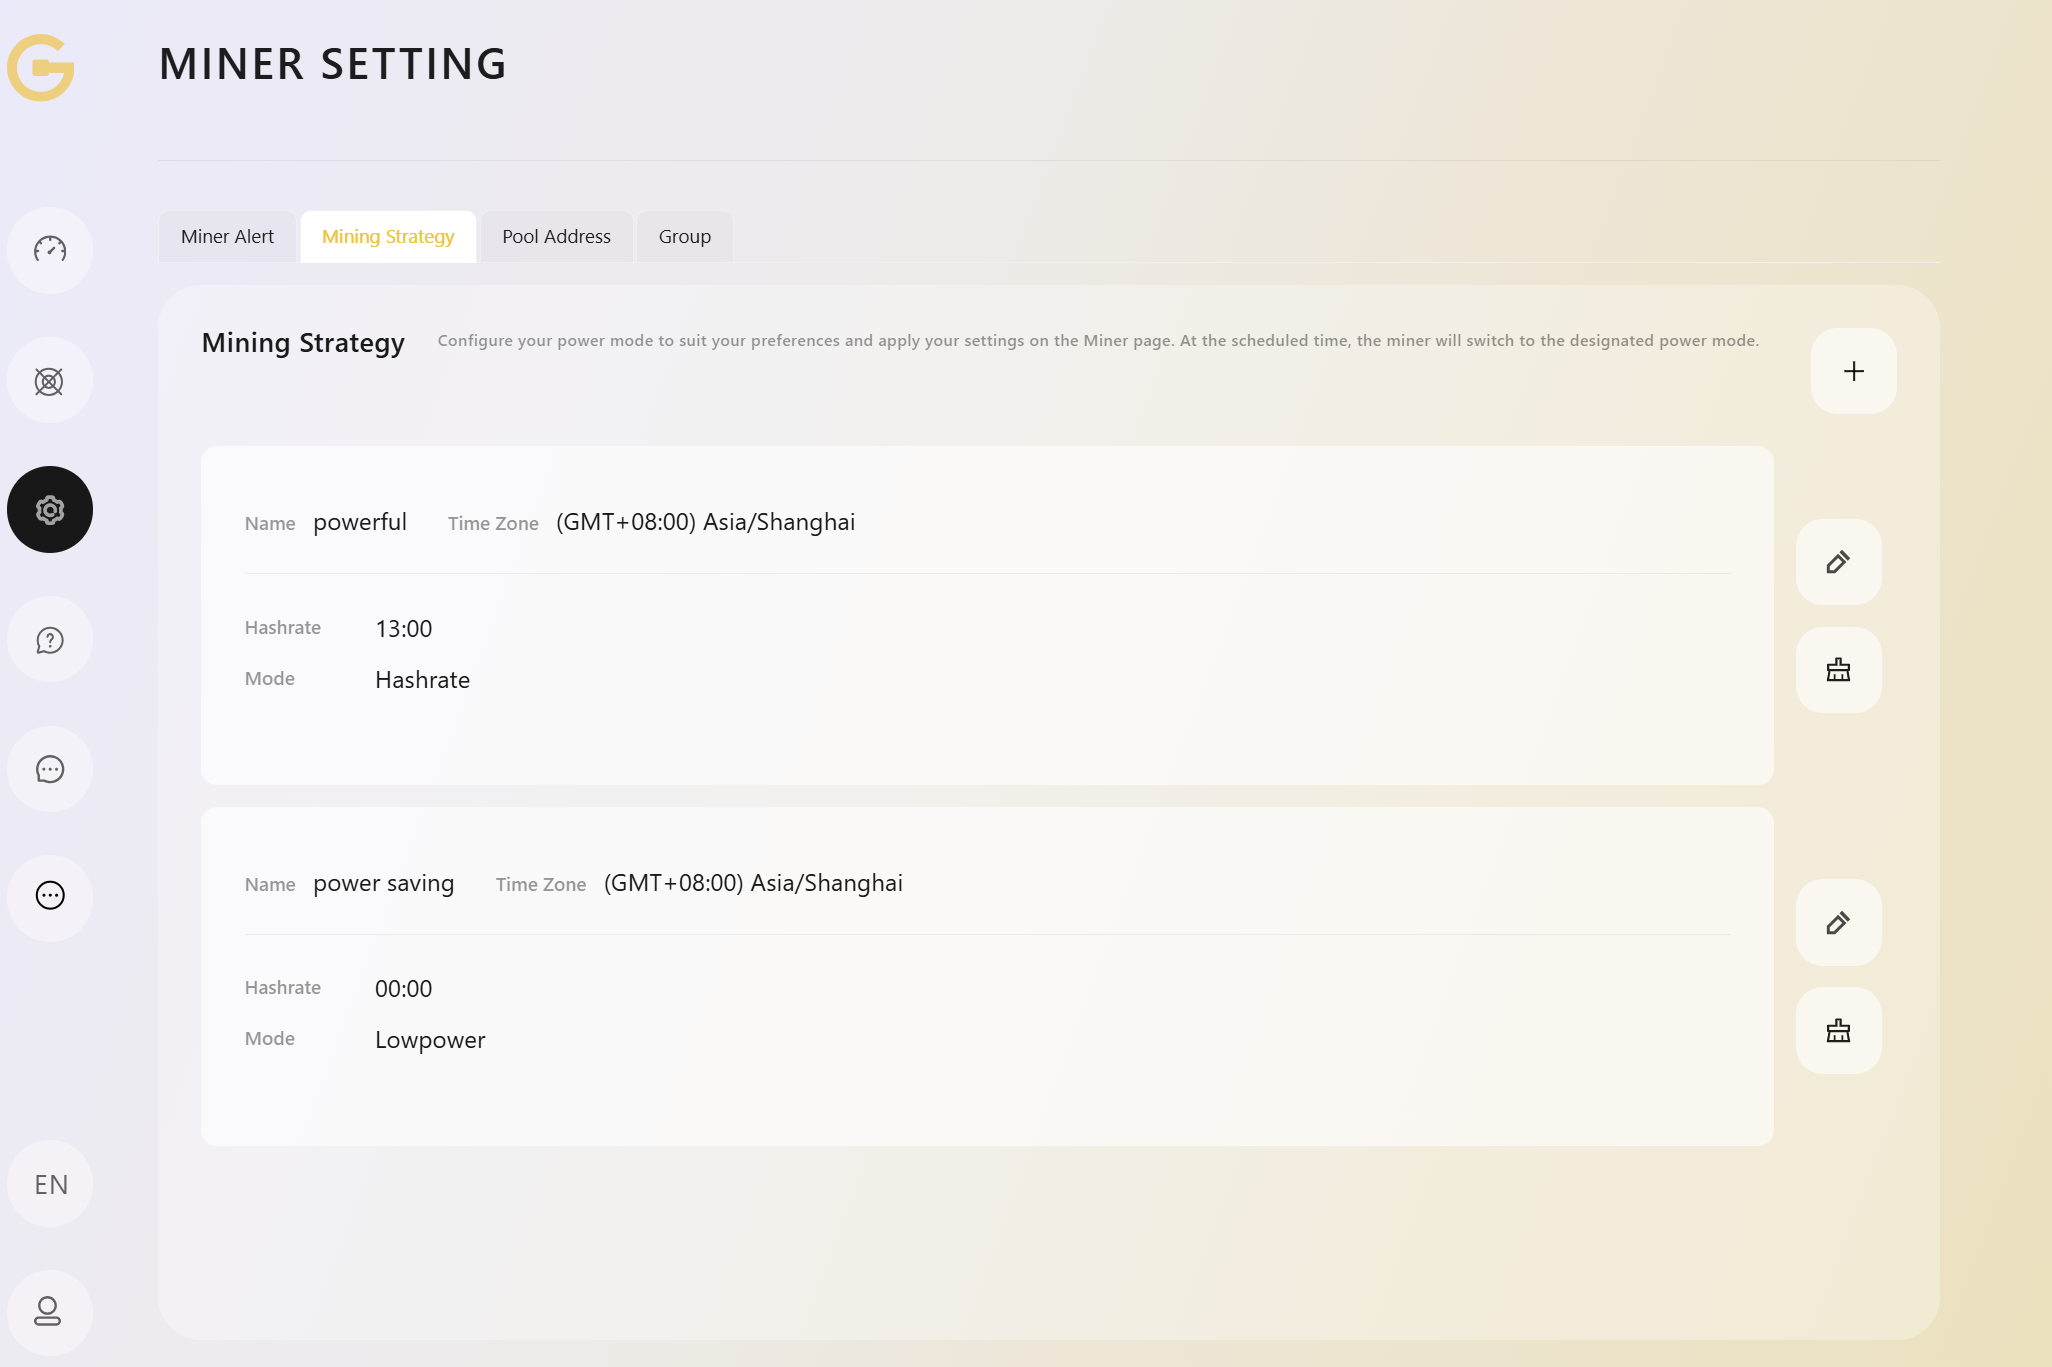Click the strategy name 'powerful'
The image size is (2052, 1367).
[360, 522]
